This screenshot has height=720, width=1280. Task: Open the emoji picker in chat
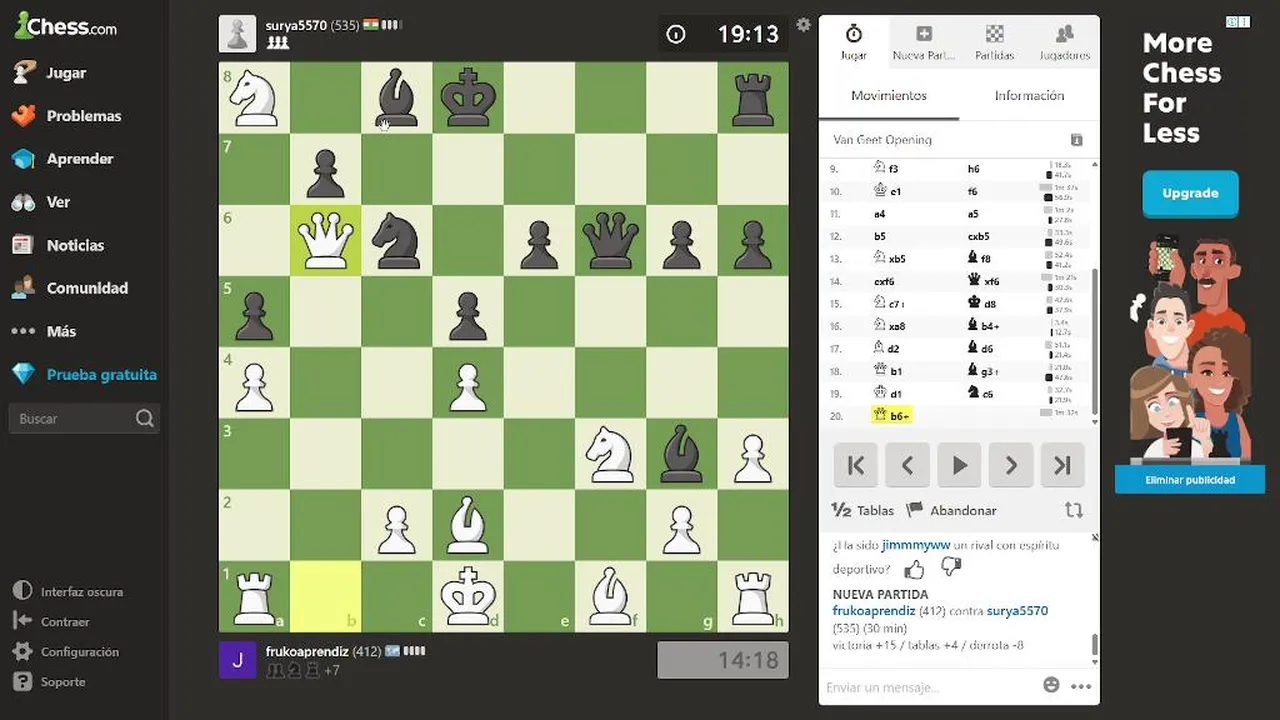click(x=1051, y=685)
